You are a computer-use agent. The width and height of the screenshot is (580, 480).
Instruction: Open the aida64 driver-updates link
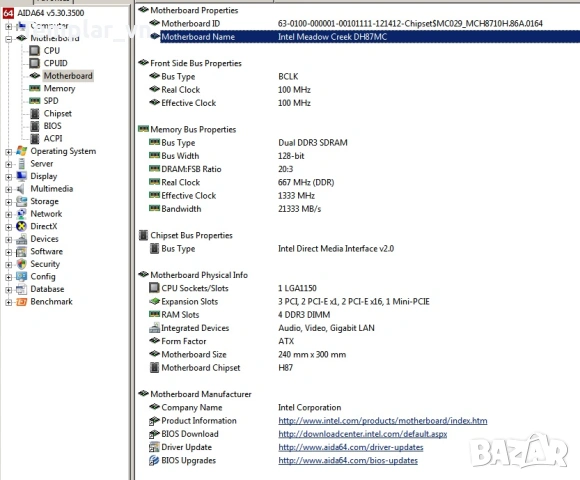[351, 447]
